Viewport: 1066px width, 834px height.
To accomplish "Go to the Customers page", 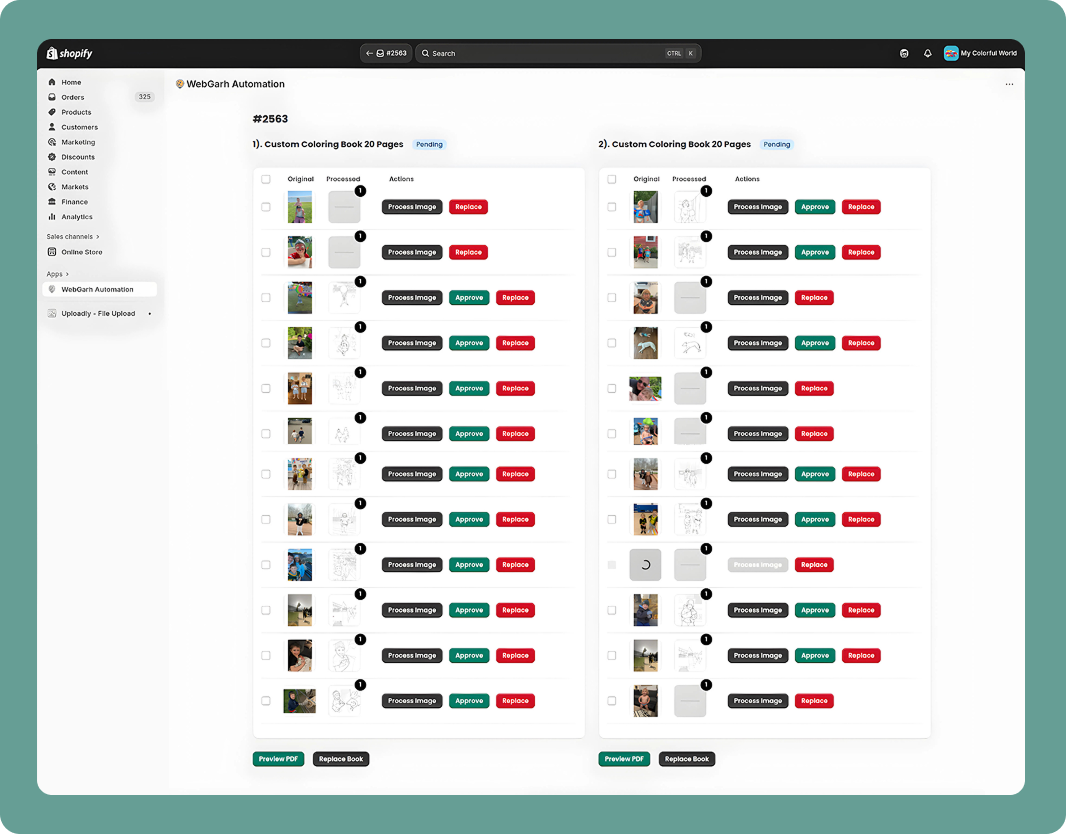I will [78, 127].
